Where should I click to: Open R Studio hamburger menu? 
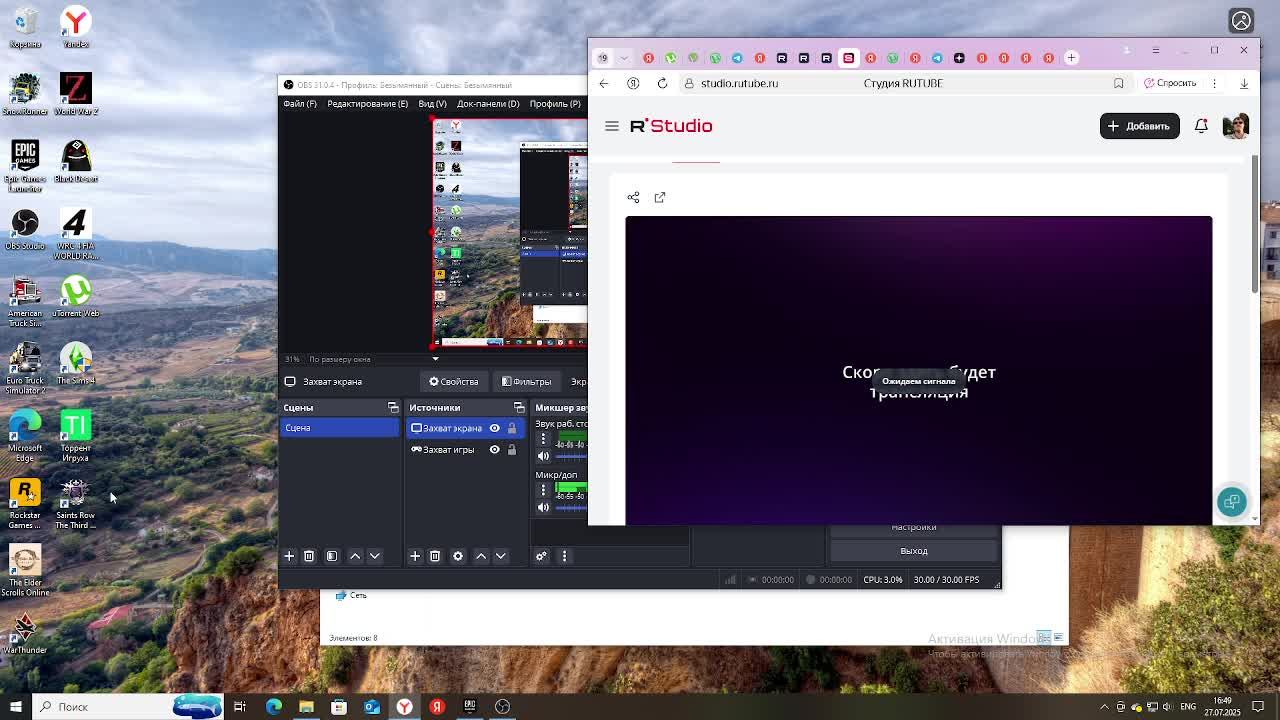tap(612, 126)
